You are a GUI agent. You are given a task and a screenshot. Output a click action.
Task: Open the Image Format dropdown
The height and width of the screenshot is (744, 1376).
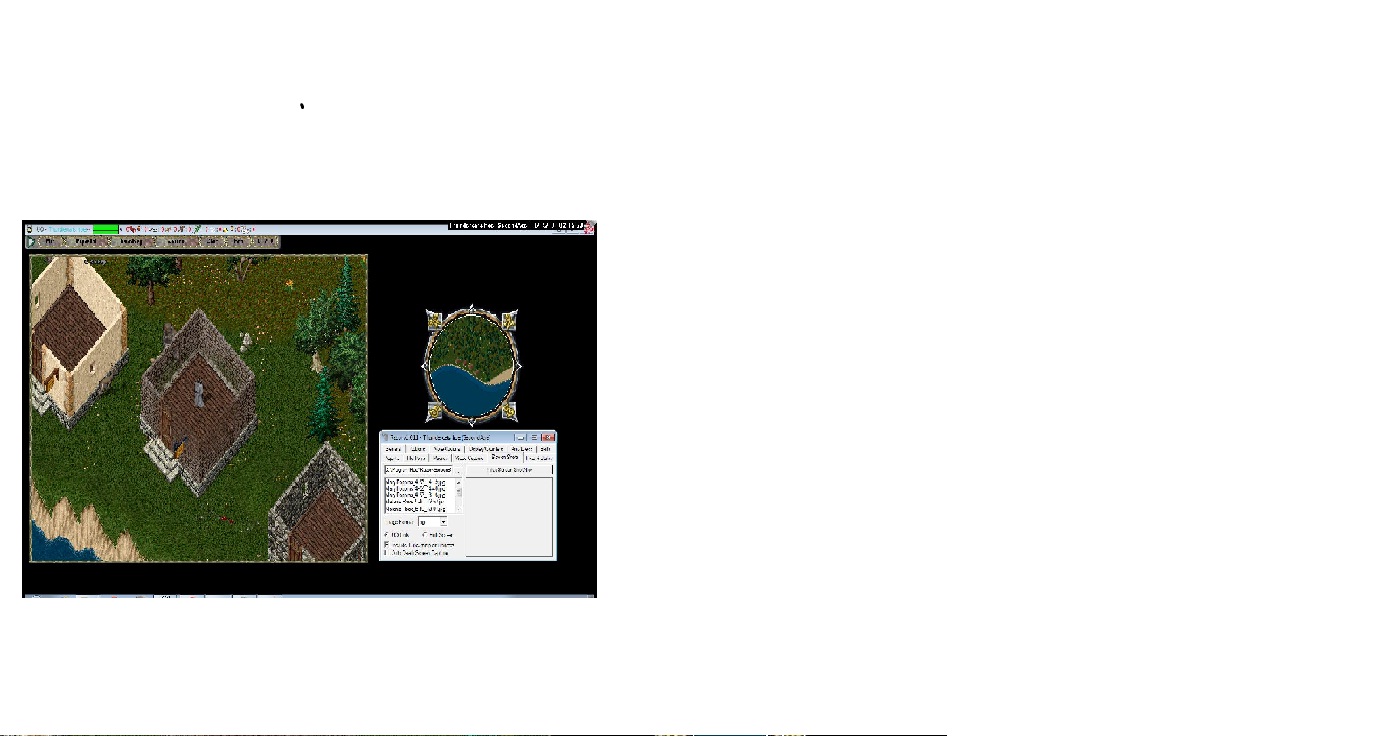pos(443,522)
